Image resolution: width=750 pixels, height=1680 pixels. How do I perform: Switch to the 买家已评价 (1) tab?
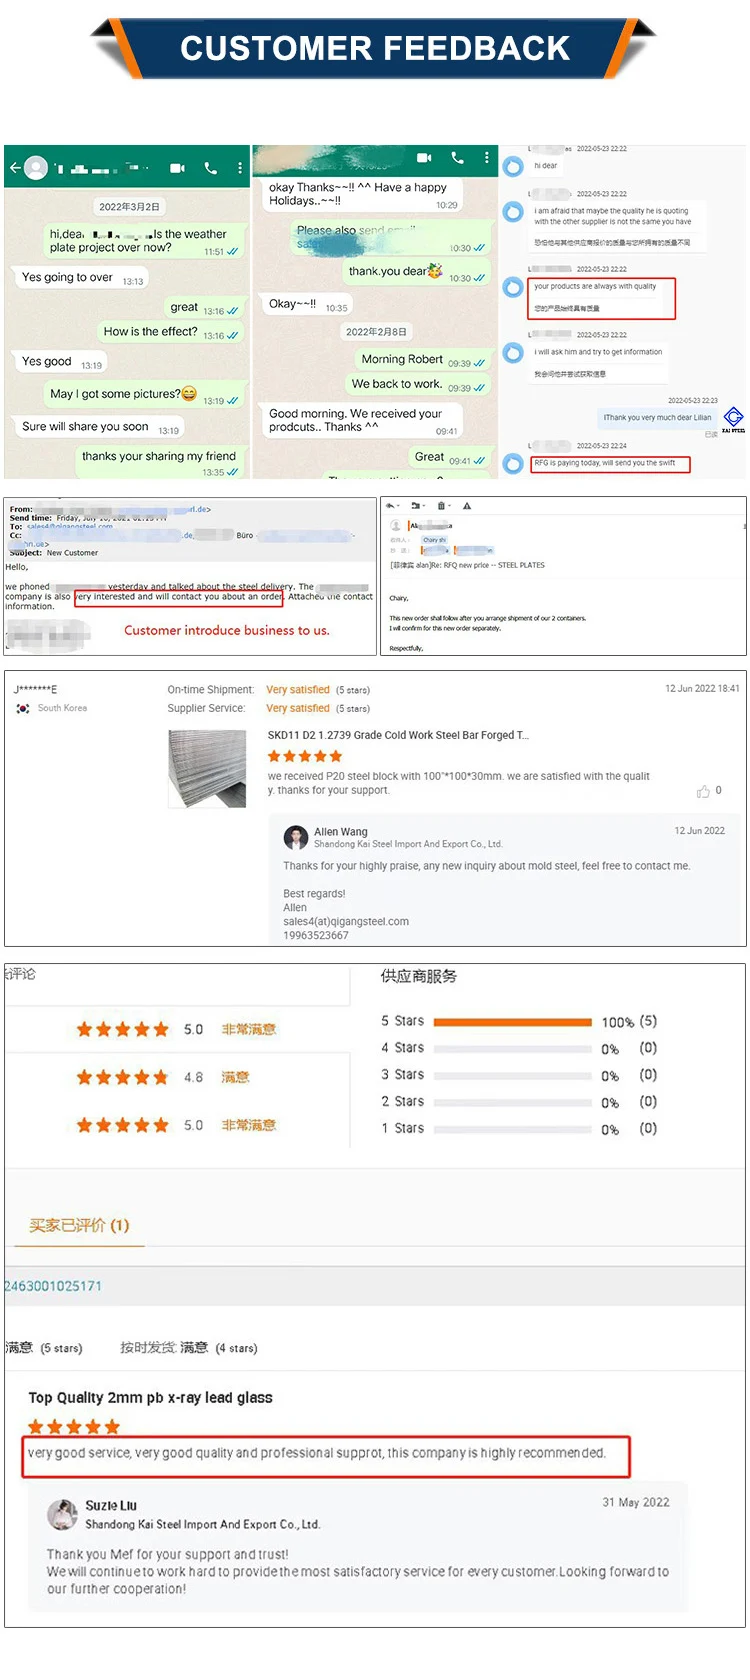(x=79, y=1225)
